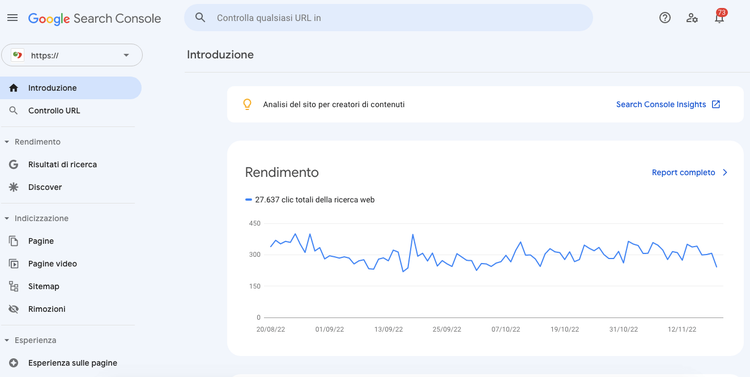The width and height of the screenshot is (750, 377).
Task: Click the pages icon beside Pagine
Action: tap(14, 241)
